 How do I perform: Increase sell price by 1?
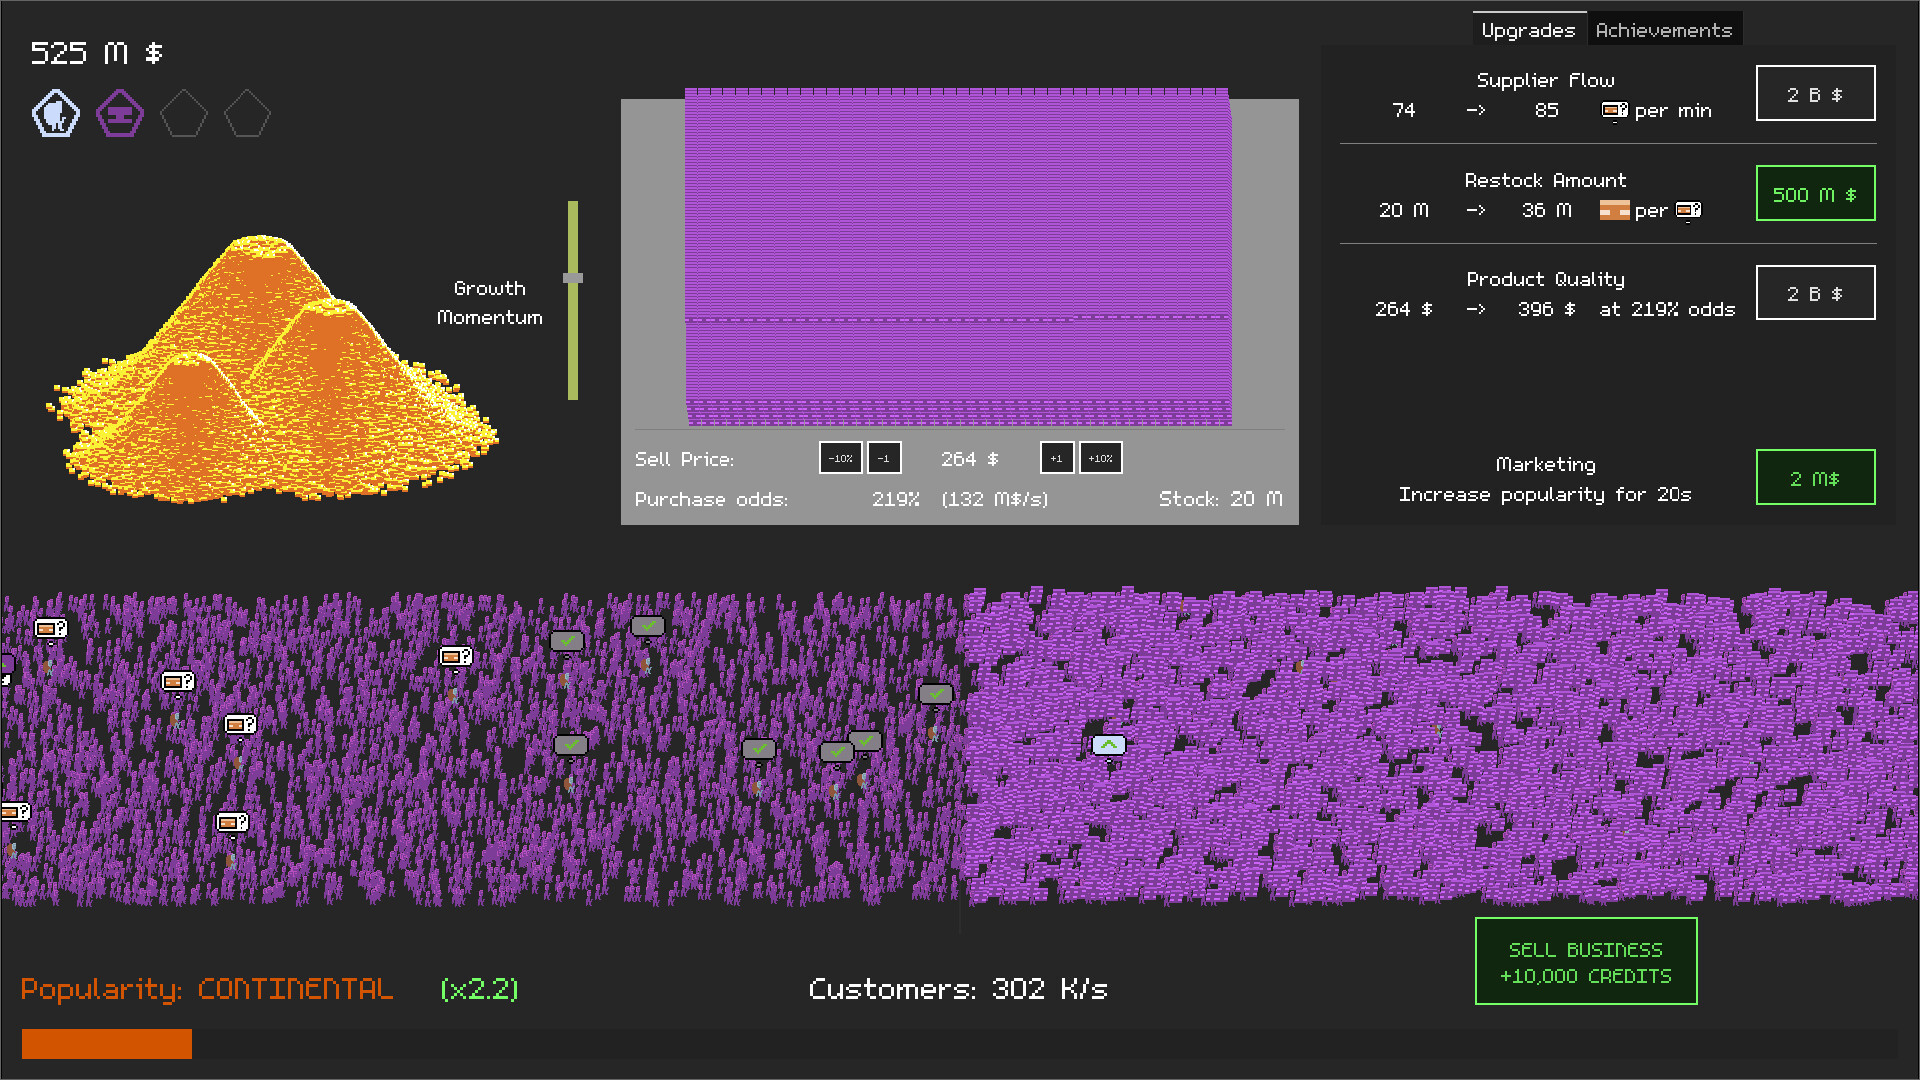[1057, 458]
